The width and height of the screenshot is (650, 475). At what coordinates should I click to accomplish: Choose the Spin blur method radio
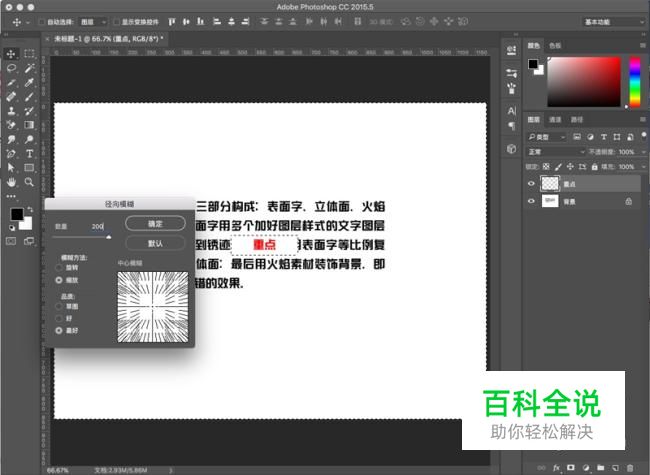pyautogui.click(x=59, y=268)
